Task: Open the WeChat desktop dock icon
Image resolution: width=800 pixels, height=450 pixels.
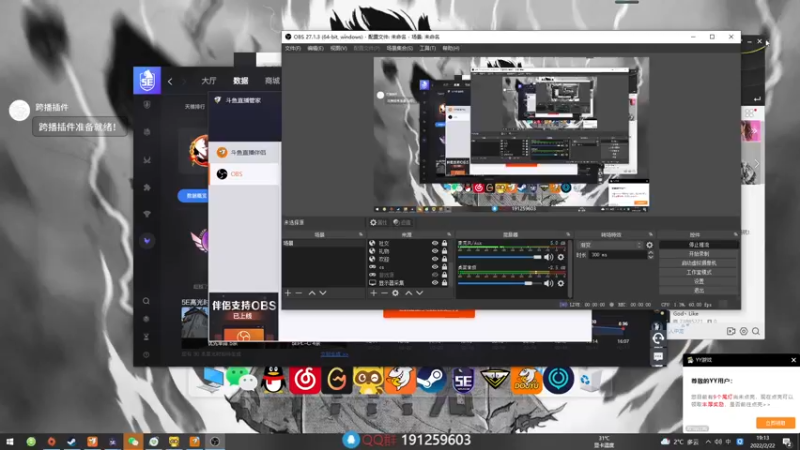Action: pyautogui.click(x=241, y=380)
